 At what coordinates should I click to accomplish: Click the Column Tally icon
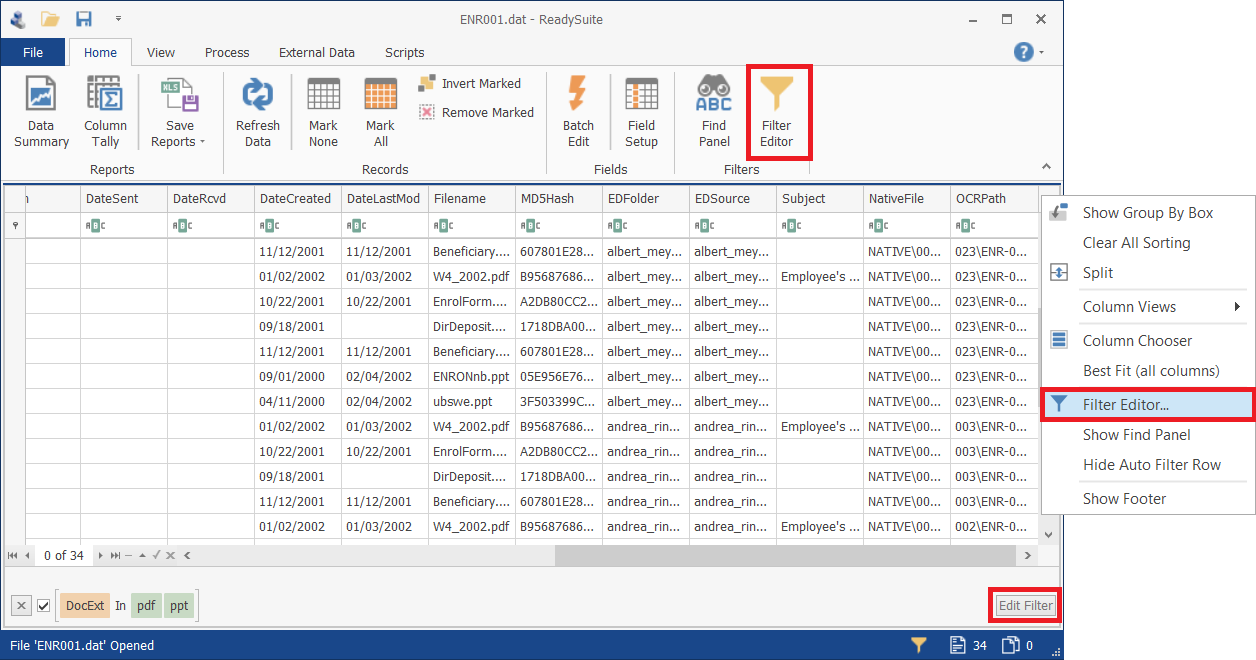click(105, 111)
